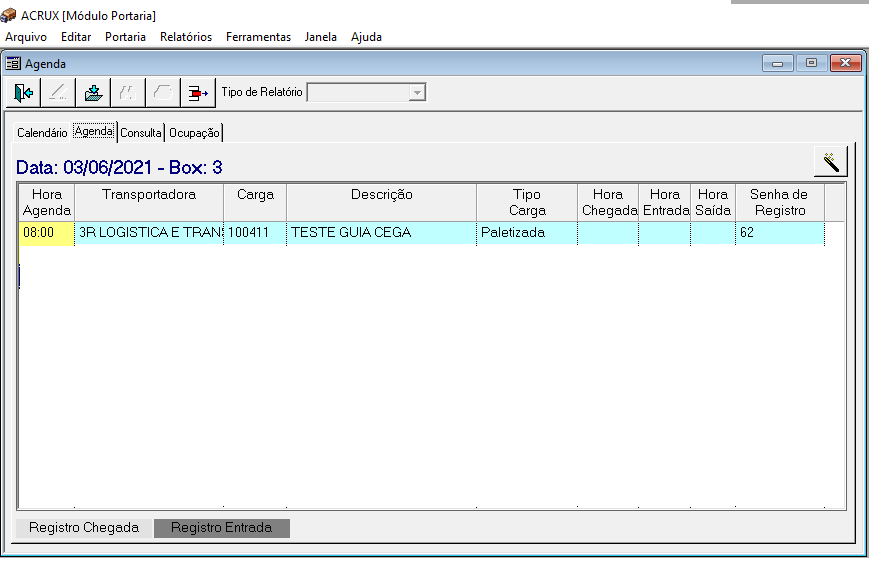Screen dimensions: 869x562
Task: Click the Descrição column header
Action: point(381,202)
